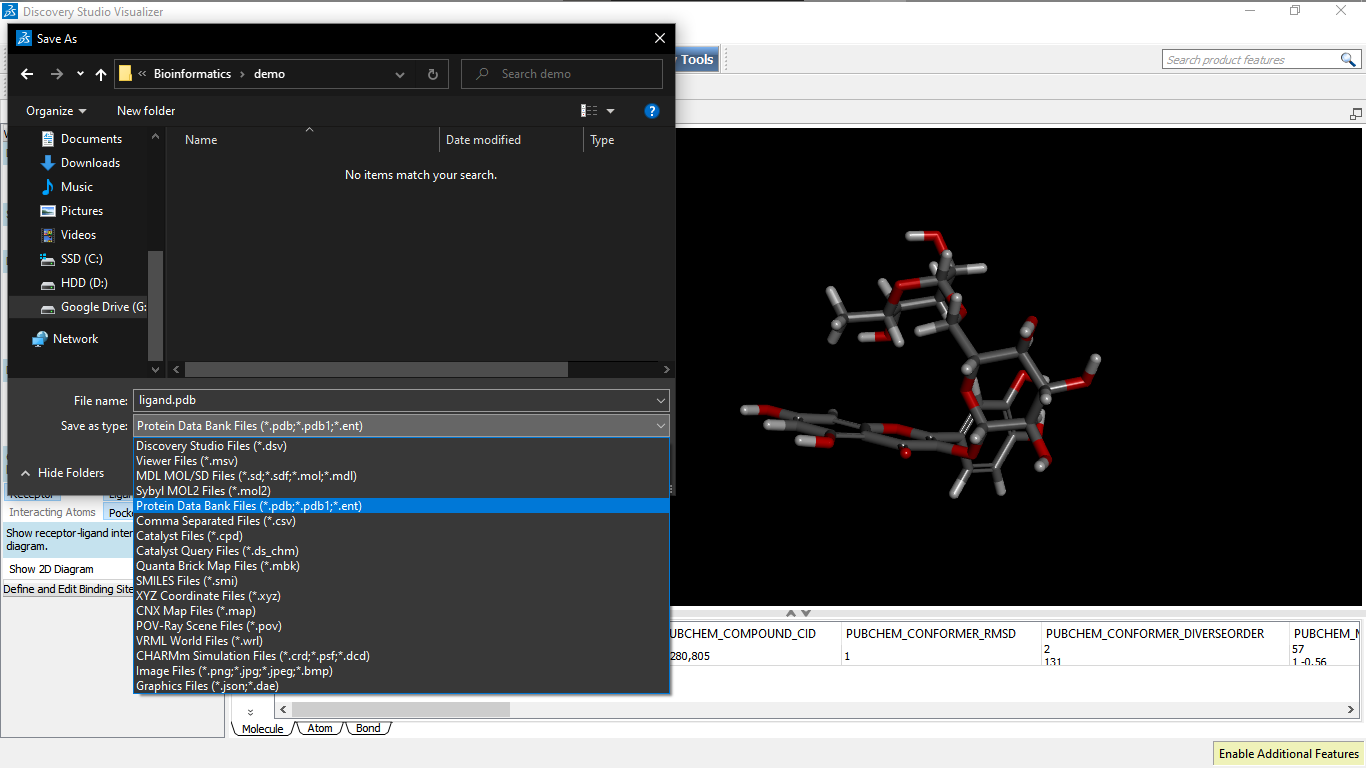Open the Help question mark icon

(x=652, y=111)
